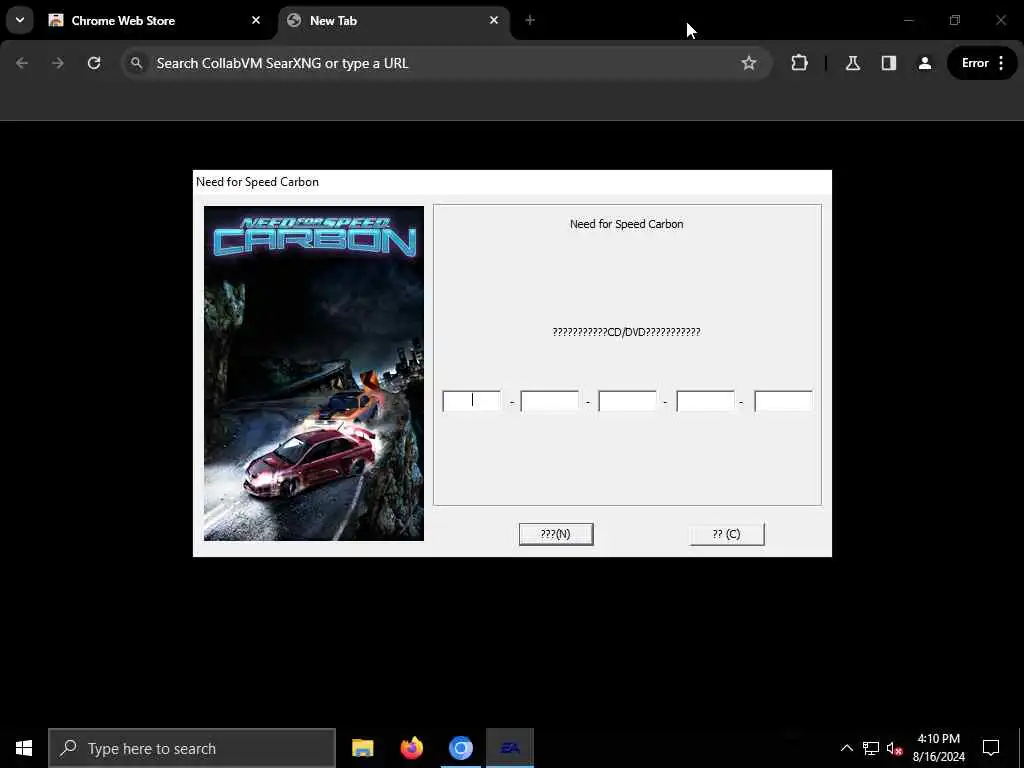Go back using the back arrow
Screen dimensions: 1024x768
tap(22, 63)
